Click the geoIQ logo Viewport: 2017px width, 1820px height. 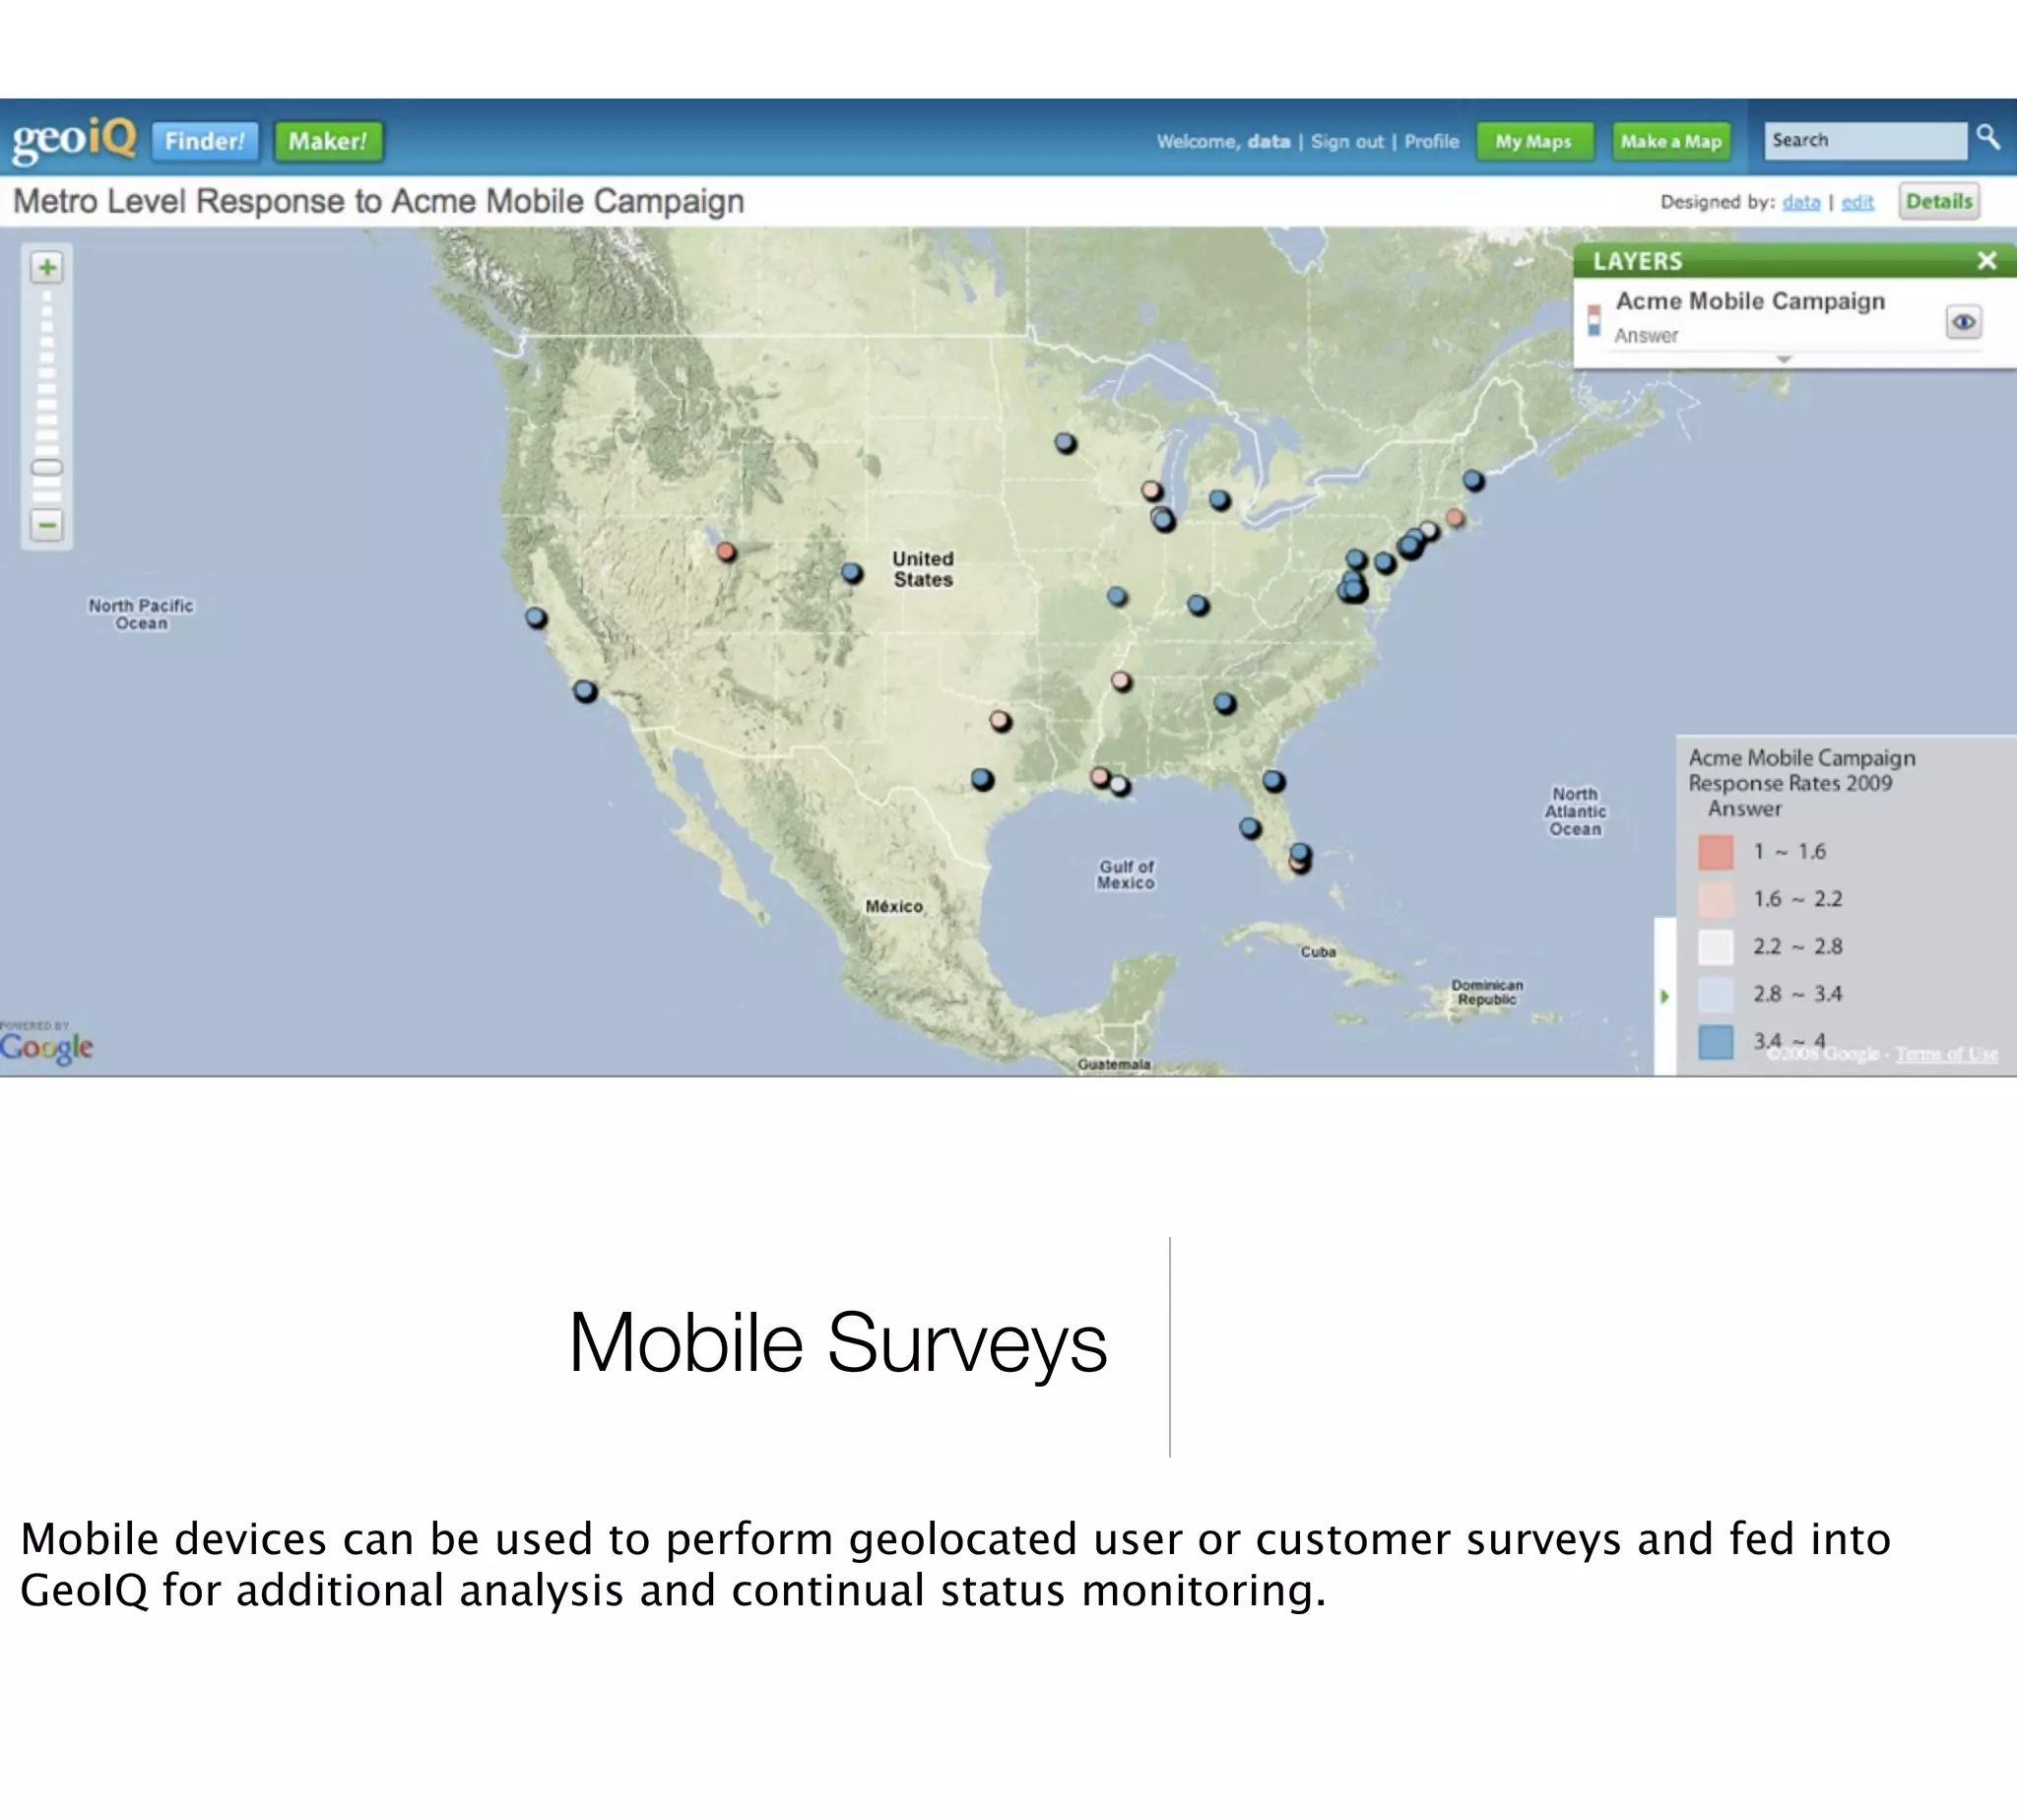[74, 139]
